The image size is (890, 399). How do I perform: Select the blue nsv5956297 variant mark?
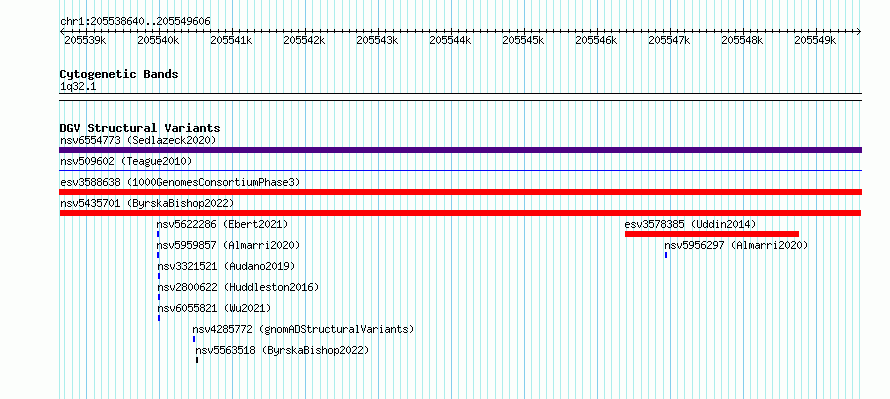[x=666, y=255]
